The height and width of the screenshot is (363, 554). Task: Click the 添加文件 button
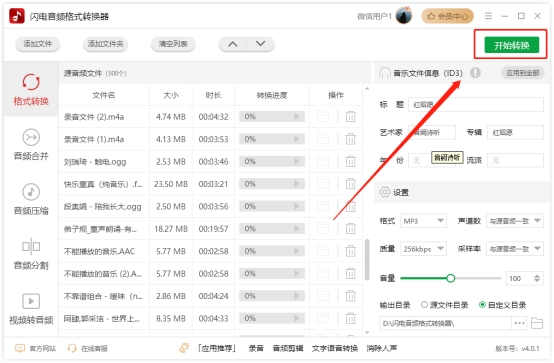pyautogui.click(x=37, y=44)
